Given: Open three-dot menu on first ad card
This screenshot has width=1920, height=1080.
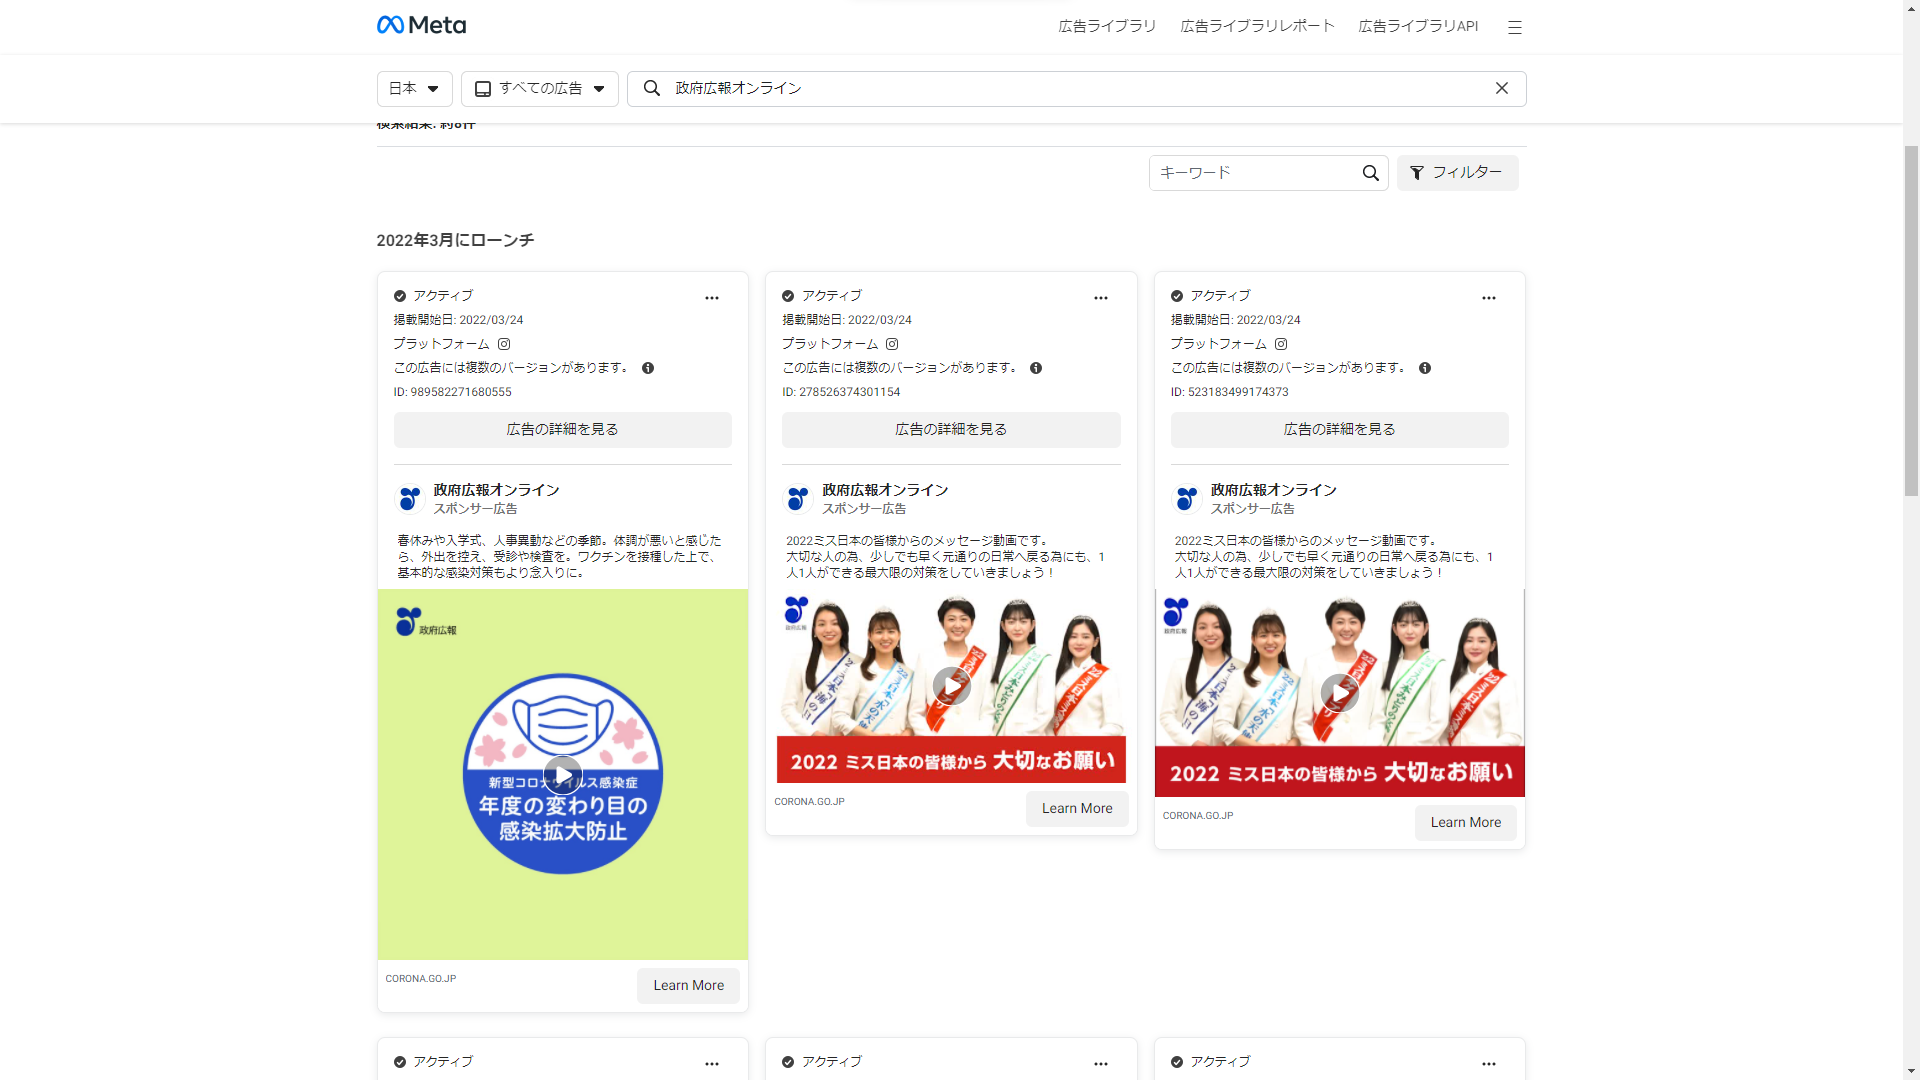Looking at the screenshot, I should 711,298.
